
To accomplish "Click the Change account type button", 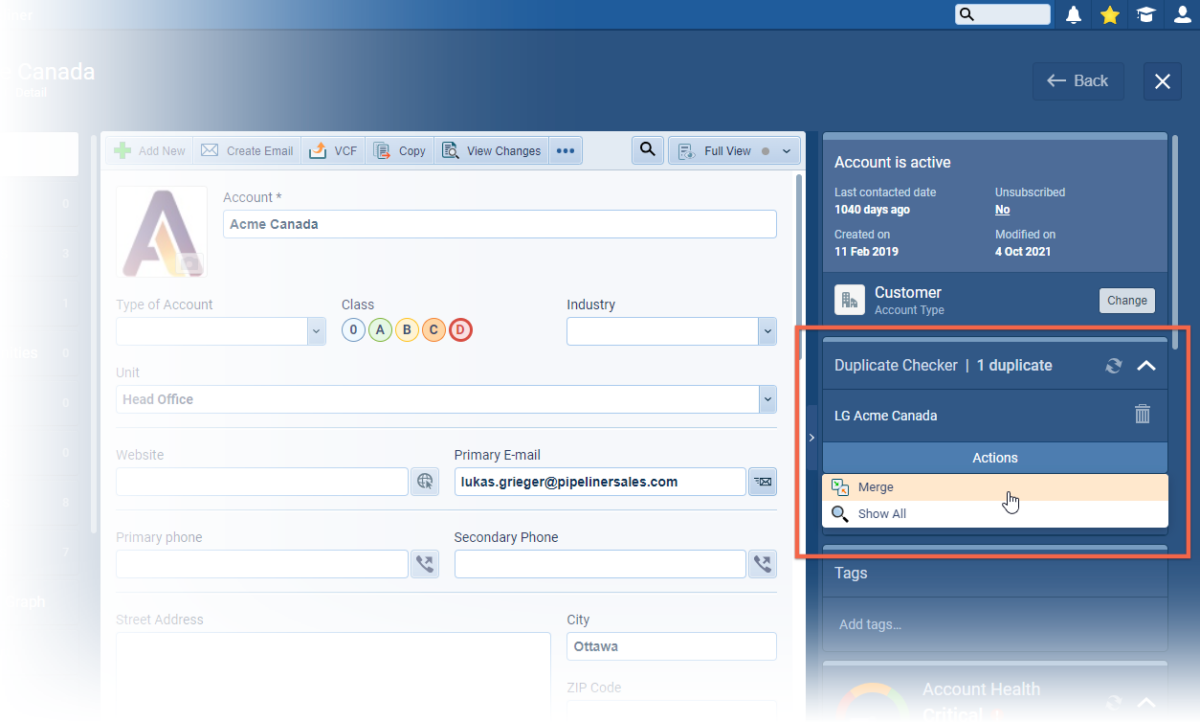I will tap(1127, 300).
